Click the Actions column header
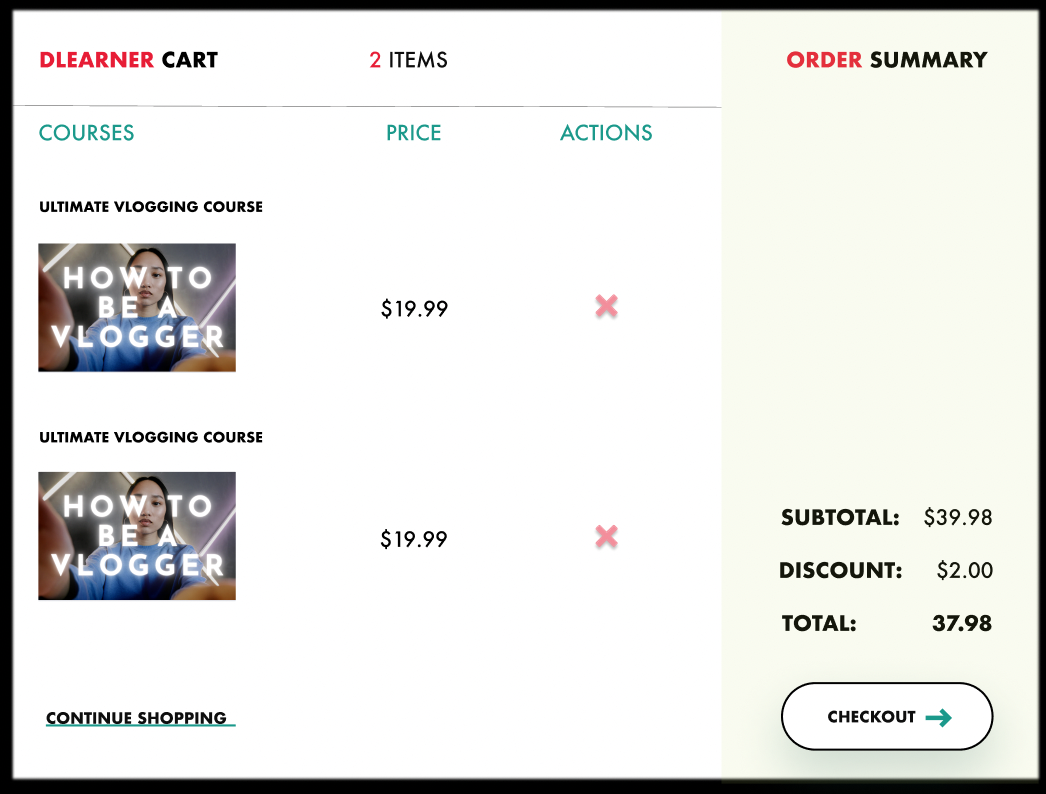The image size is (1046, 794). (x=606, y=133)
